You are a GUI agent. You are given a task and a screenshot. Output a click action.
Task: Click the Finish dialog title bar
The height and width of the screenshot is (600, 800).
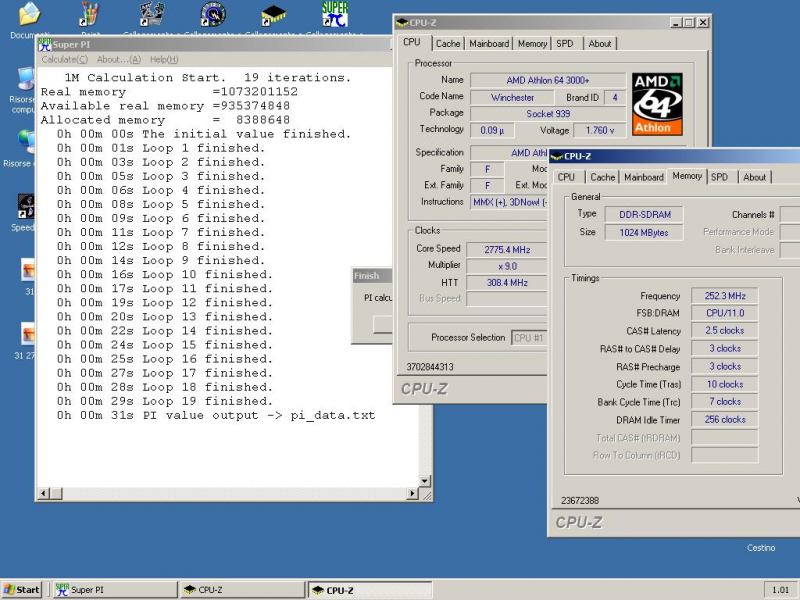(372, 276)
